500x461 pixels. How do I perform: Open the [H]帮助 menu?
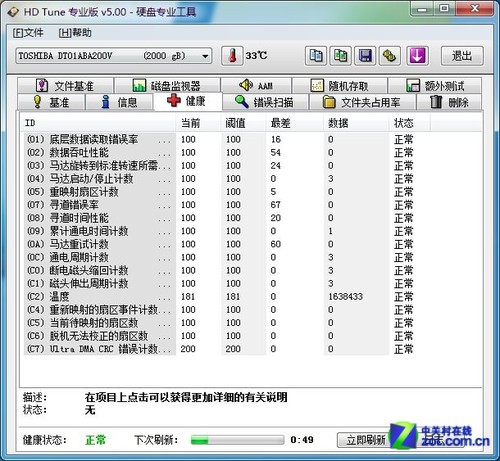pos(75,33)
